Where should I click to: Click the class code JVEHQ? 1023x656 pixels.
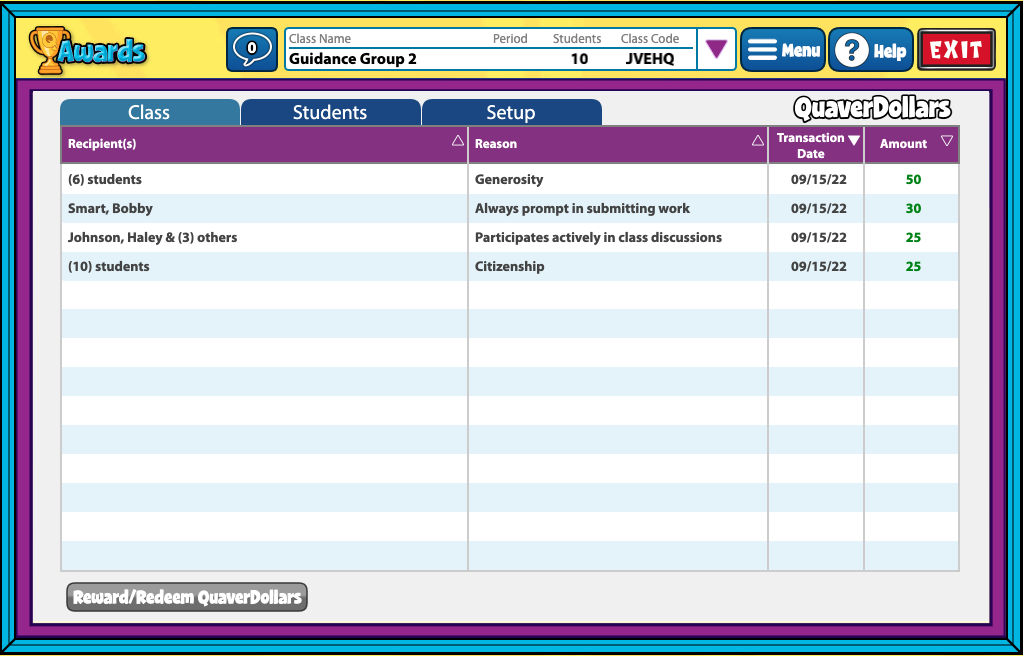(650, 59)
